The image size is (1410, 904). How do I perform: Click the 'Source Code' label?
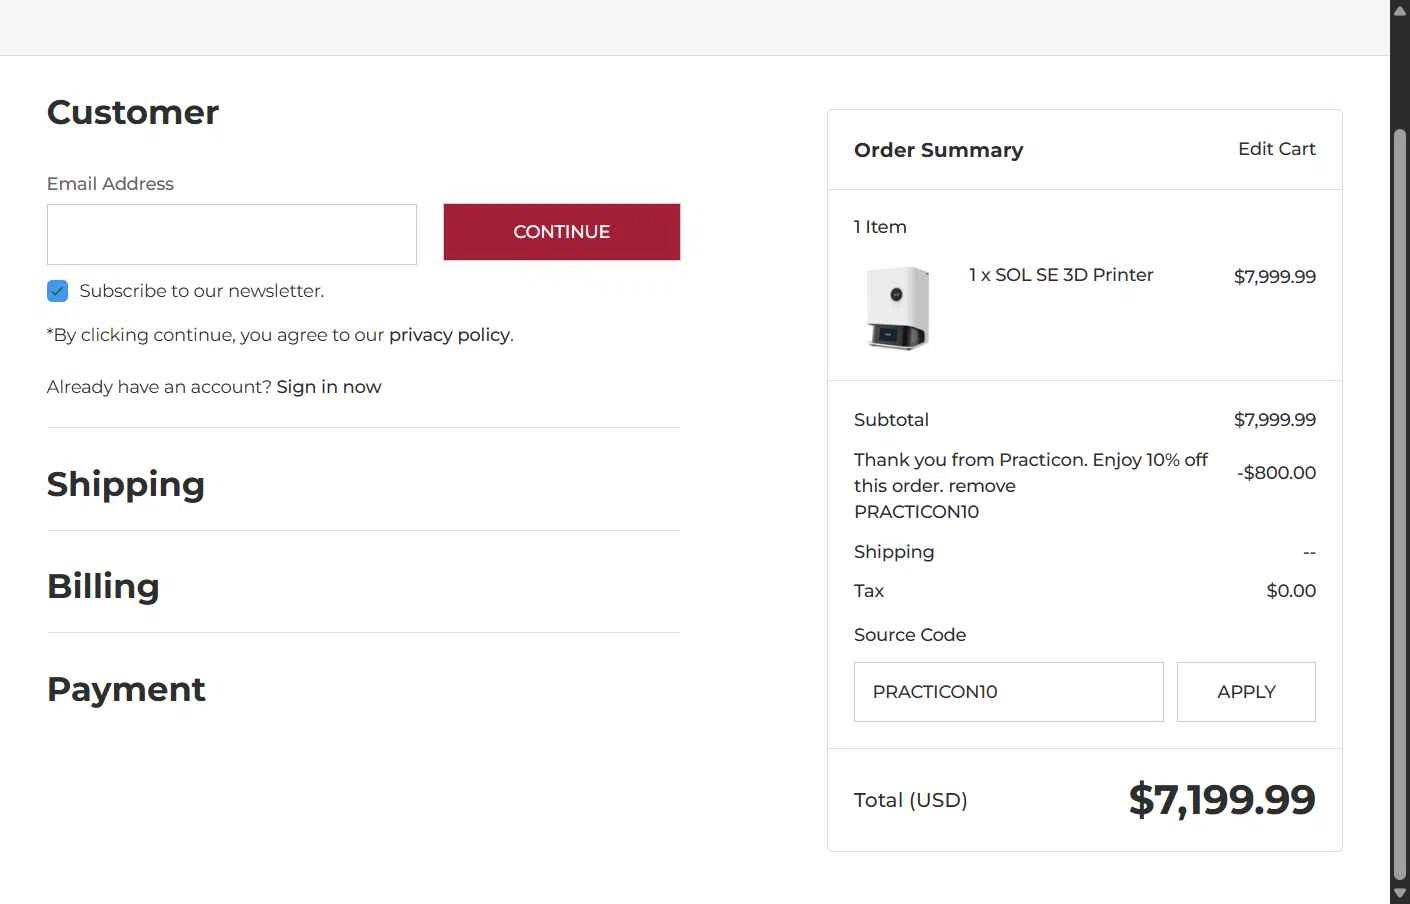pyautogui.click(x=910, y=635)
